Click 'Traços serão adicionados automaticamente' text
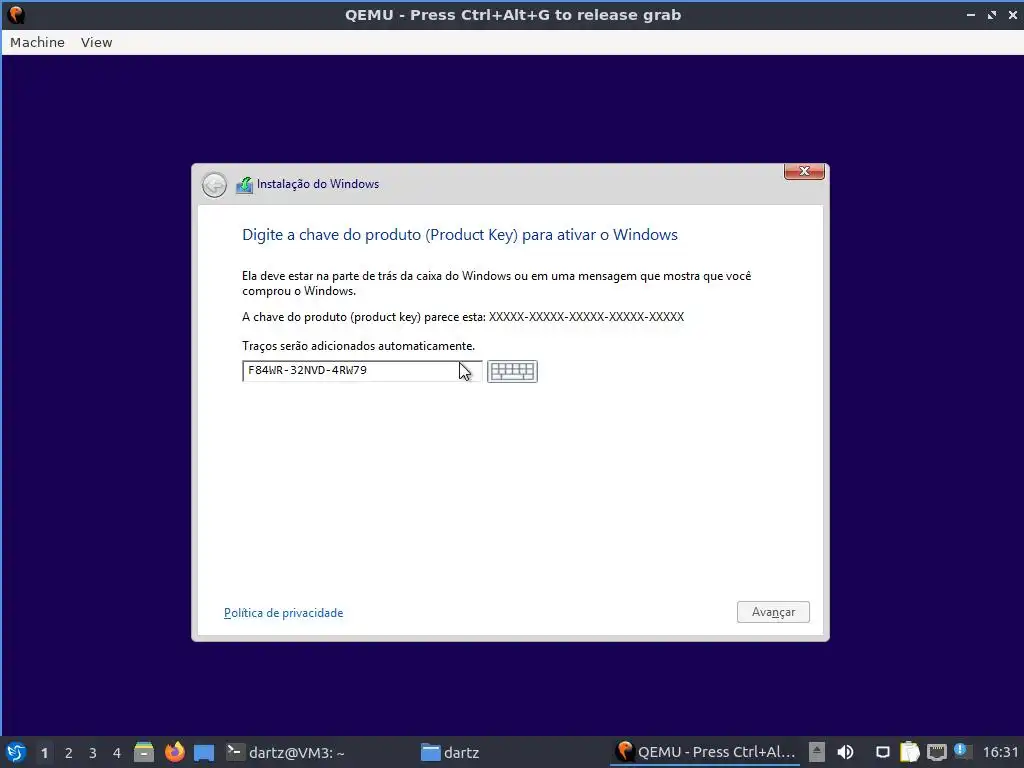This screenshot has width=1024, height=768. tap(359, 346)
